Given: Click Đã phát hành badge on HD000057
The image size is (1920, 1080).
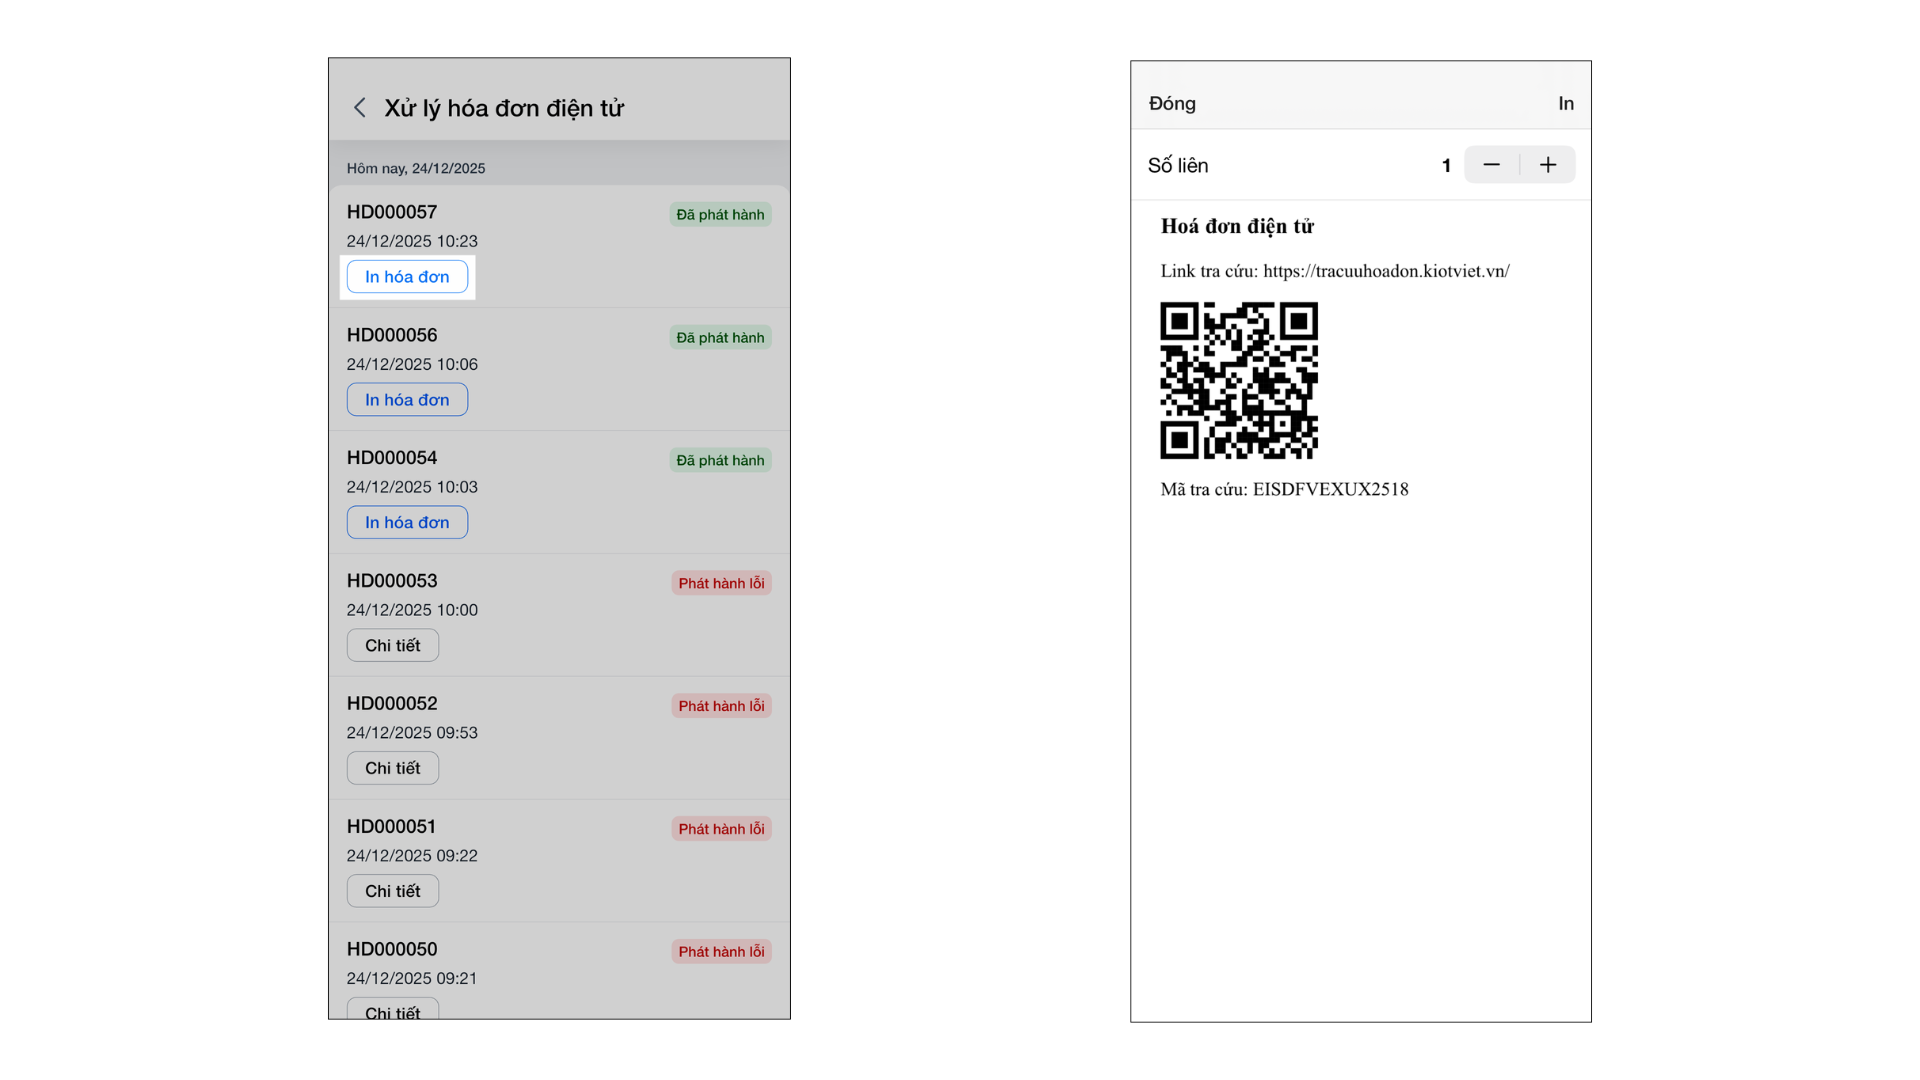Looking at the screenshot, I should [x=720, y=215].
